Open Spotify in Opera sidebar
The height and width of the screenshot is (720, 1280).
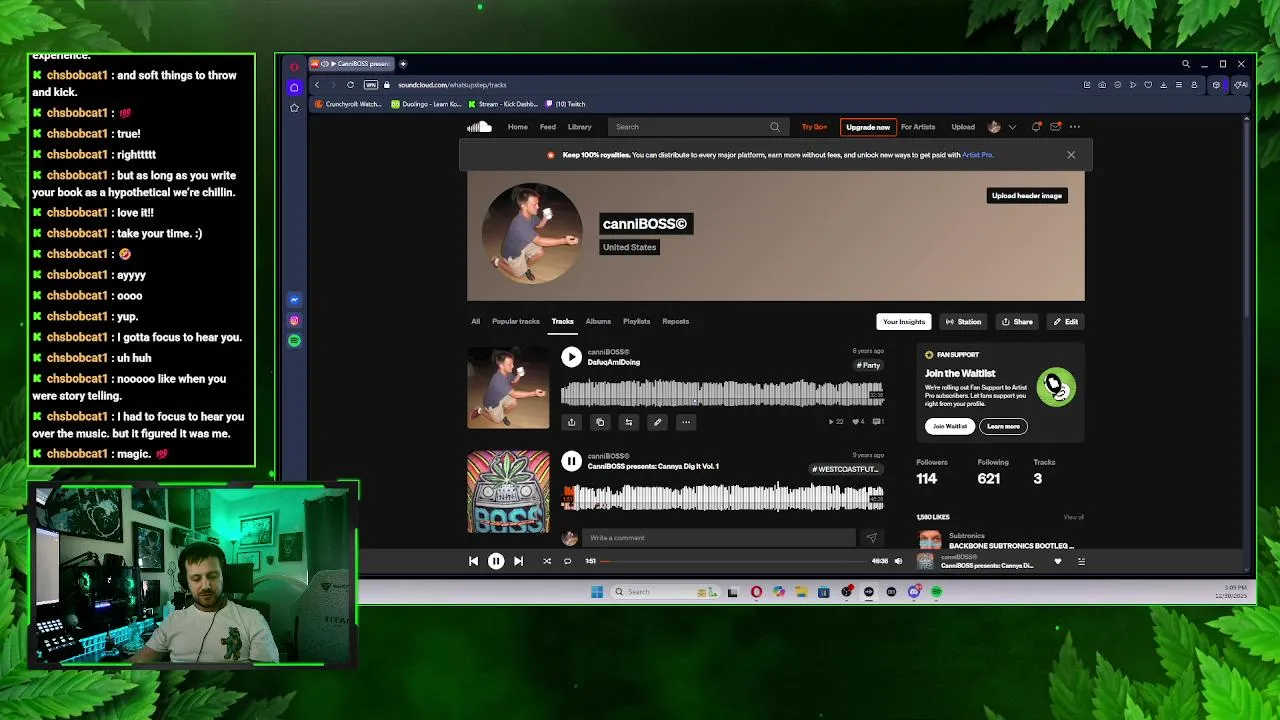click(x=294, y=341)
